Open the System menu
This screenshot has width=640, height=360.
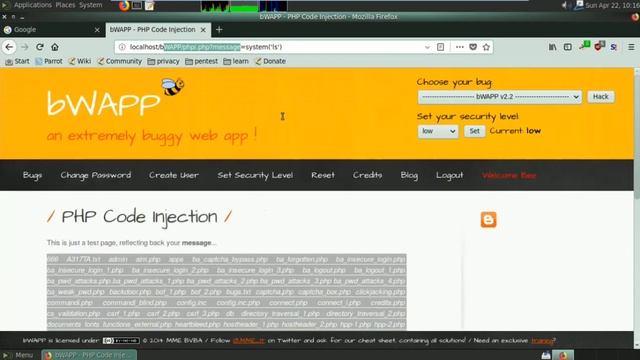(x=91, y=5)
